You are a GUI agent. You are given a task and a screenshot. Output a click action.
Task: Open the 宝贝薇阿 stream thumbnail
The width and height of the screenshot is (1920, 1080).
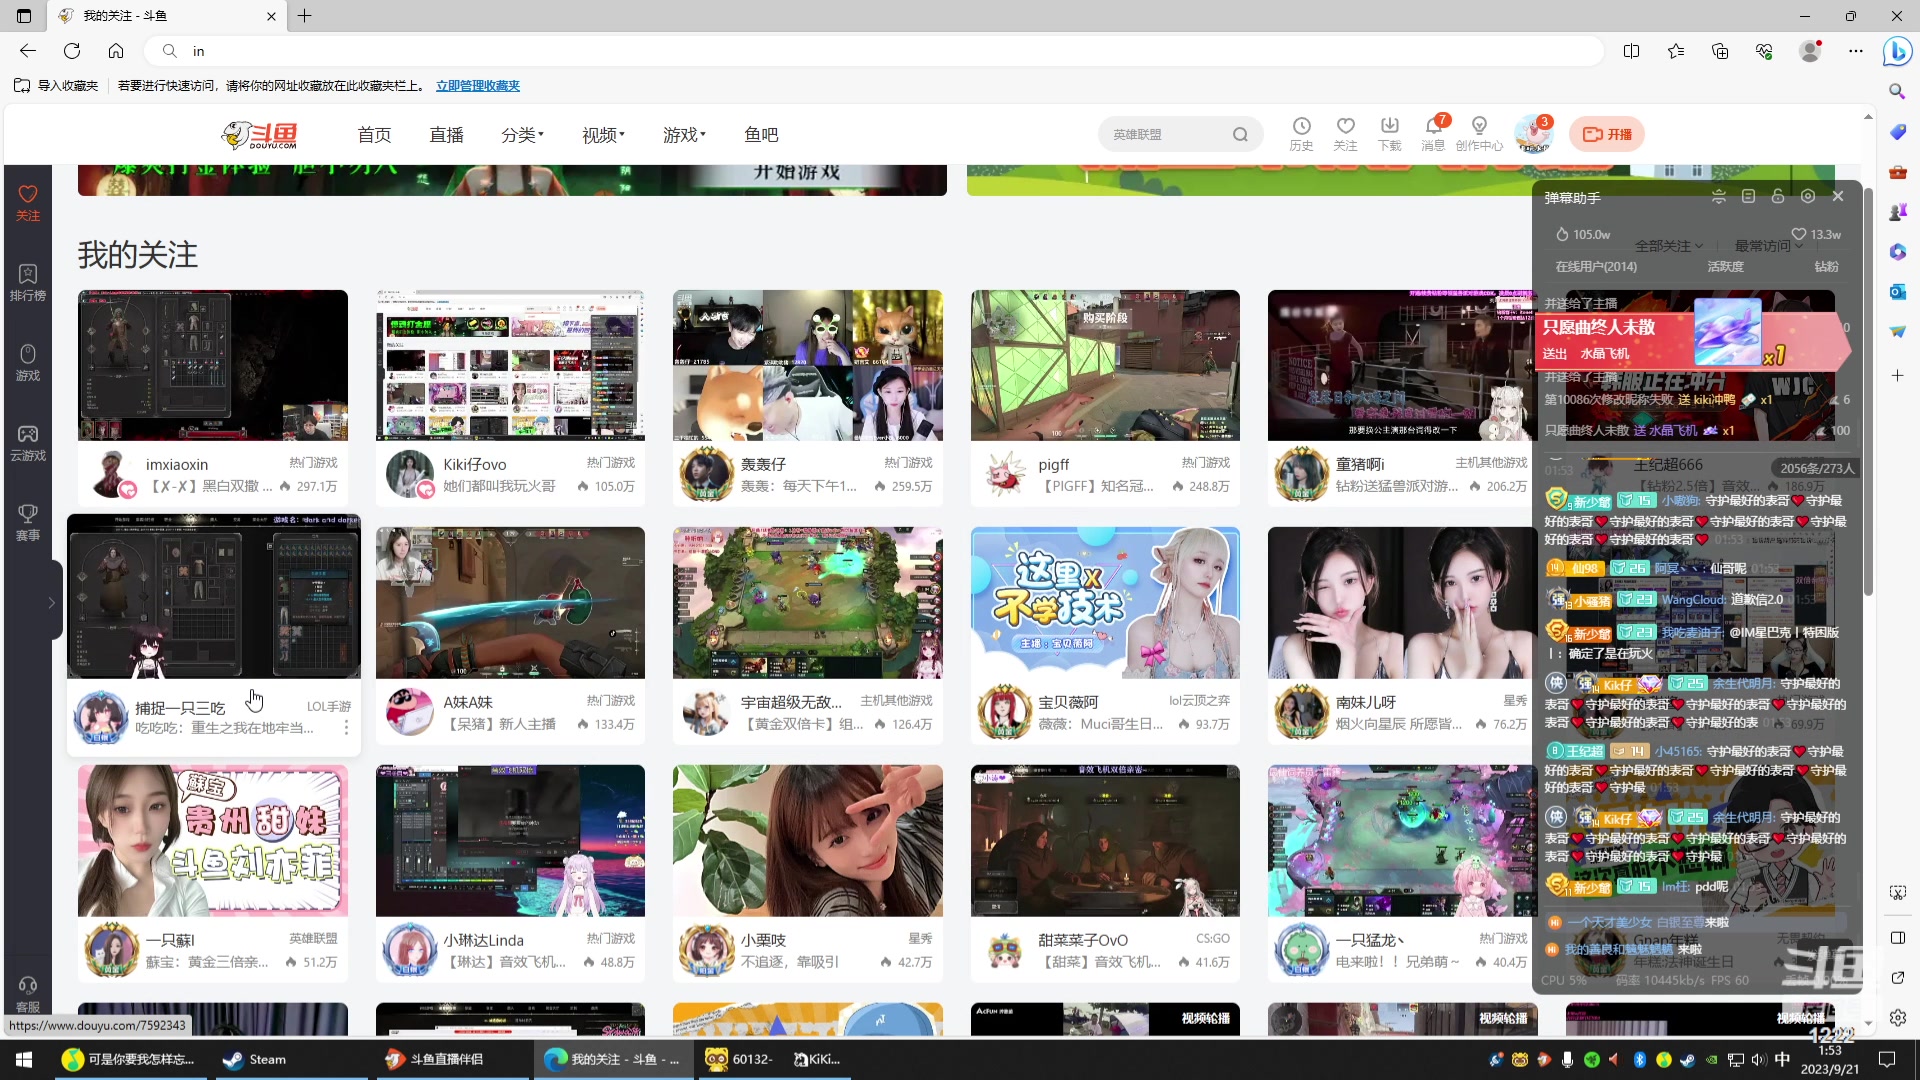point(1105,603)
